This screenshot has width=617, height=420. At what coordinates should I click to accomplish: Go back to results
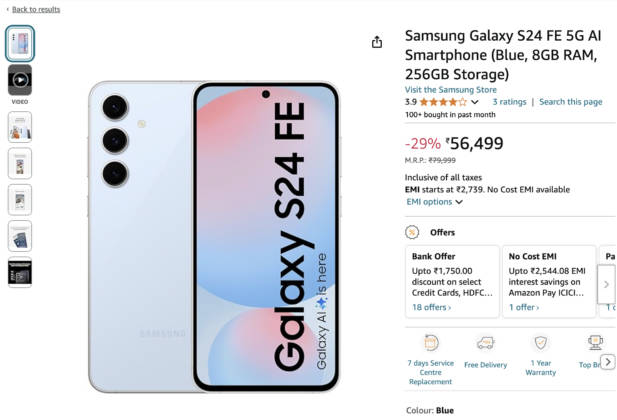[x=33, y=9]
